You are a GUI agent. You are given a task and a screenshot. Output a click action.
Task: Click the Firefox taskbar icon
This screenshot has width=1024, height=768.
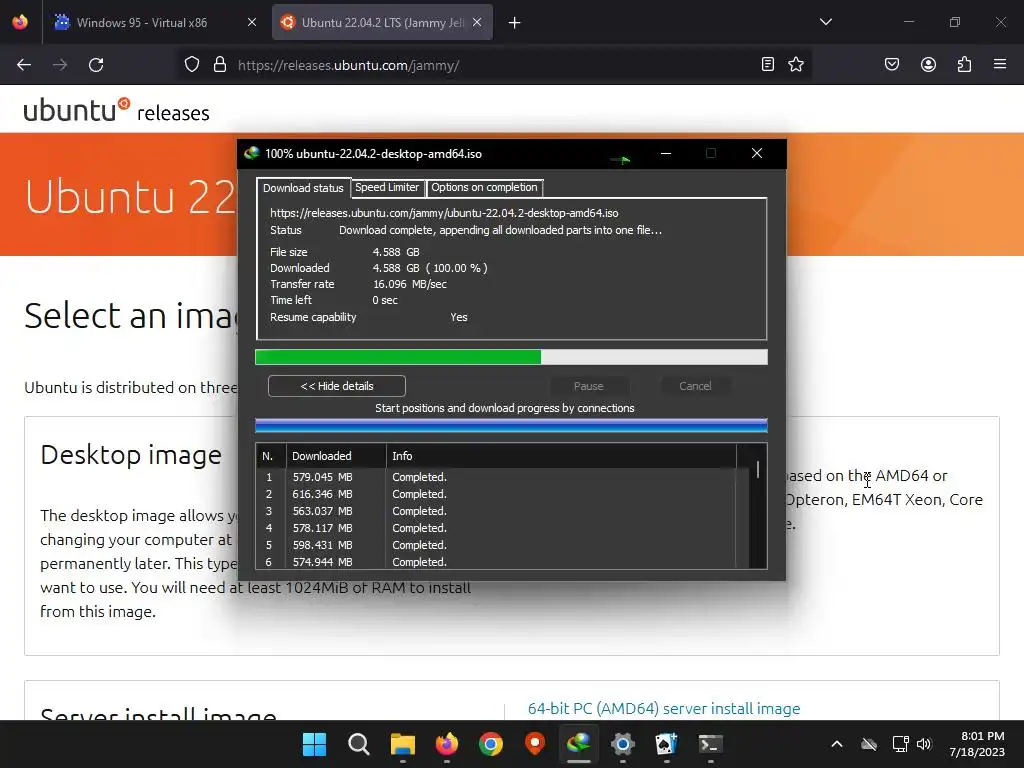click(x=447, y=744)
